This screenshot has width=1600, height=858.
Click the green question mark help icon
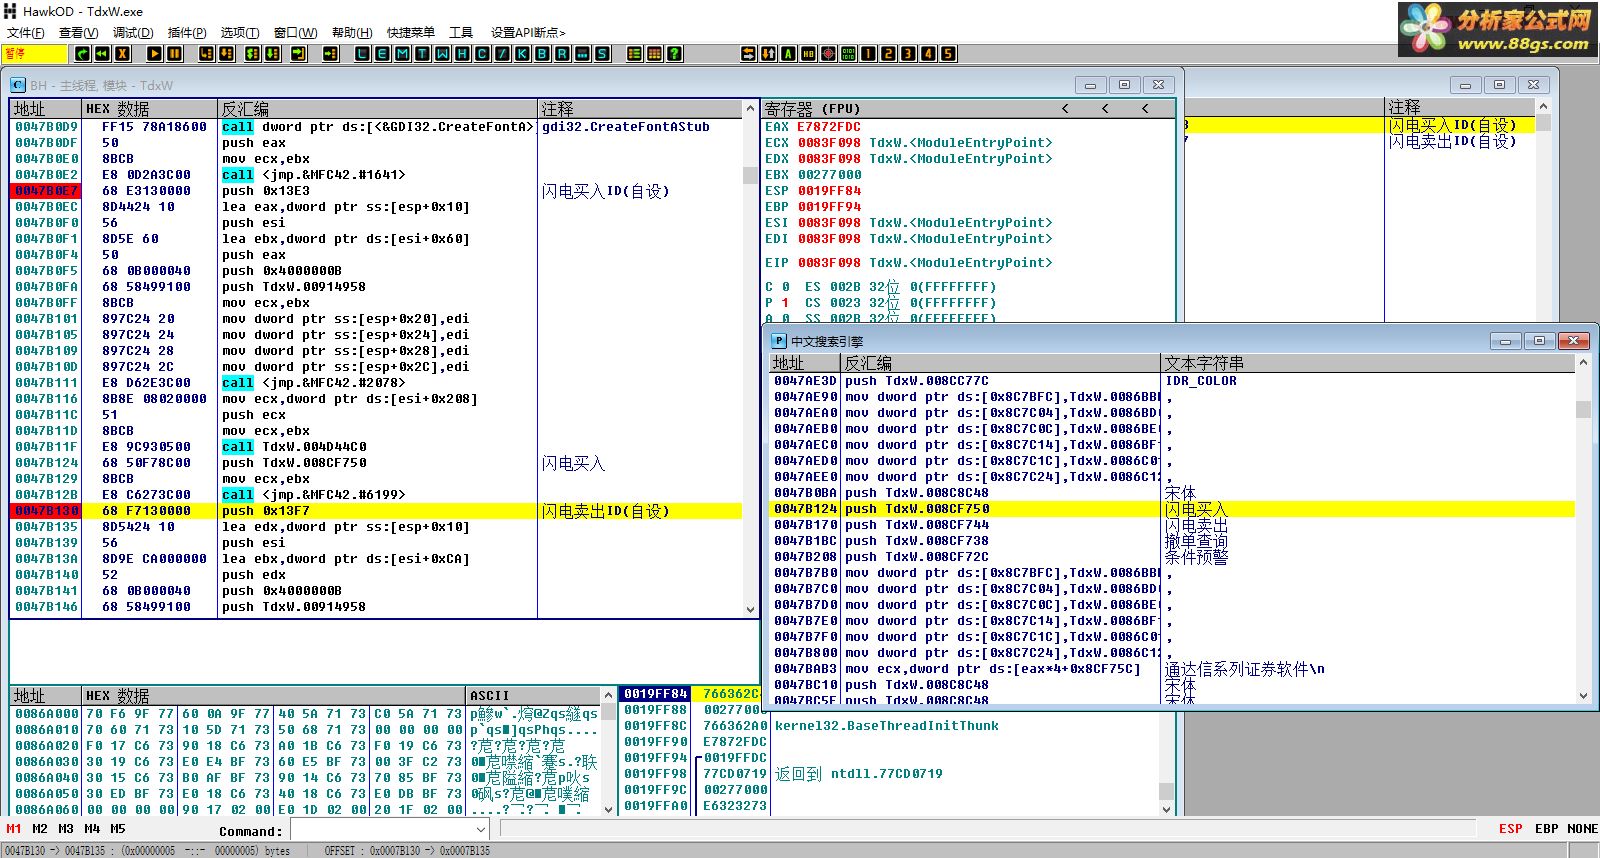point(675,54)
